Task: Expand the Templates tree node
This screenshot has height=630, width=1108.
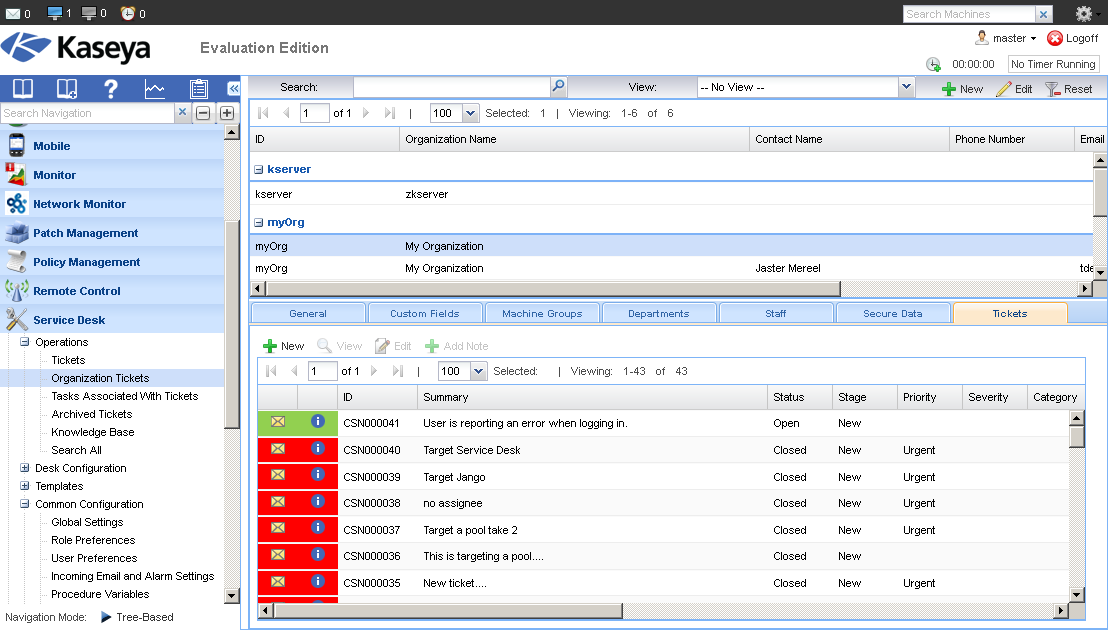Action: (25, 486)
